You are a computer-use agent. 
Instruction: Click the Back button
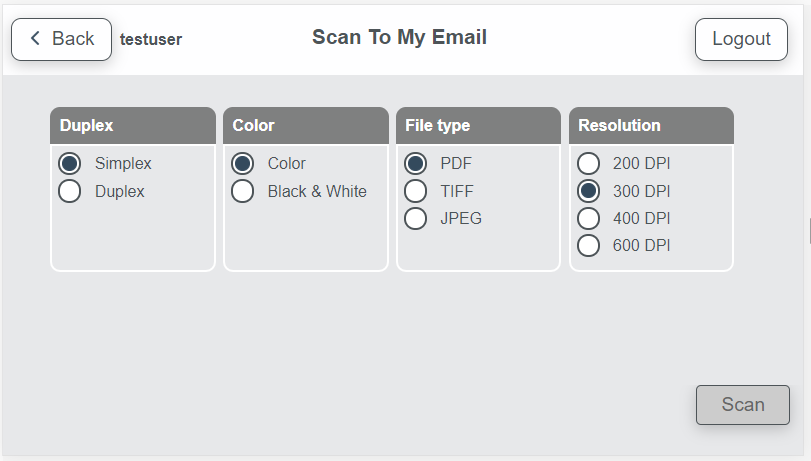pos(61,39)
